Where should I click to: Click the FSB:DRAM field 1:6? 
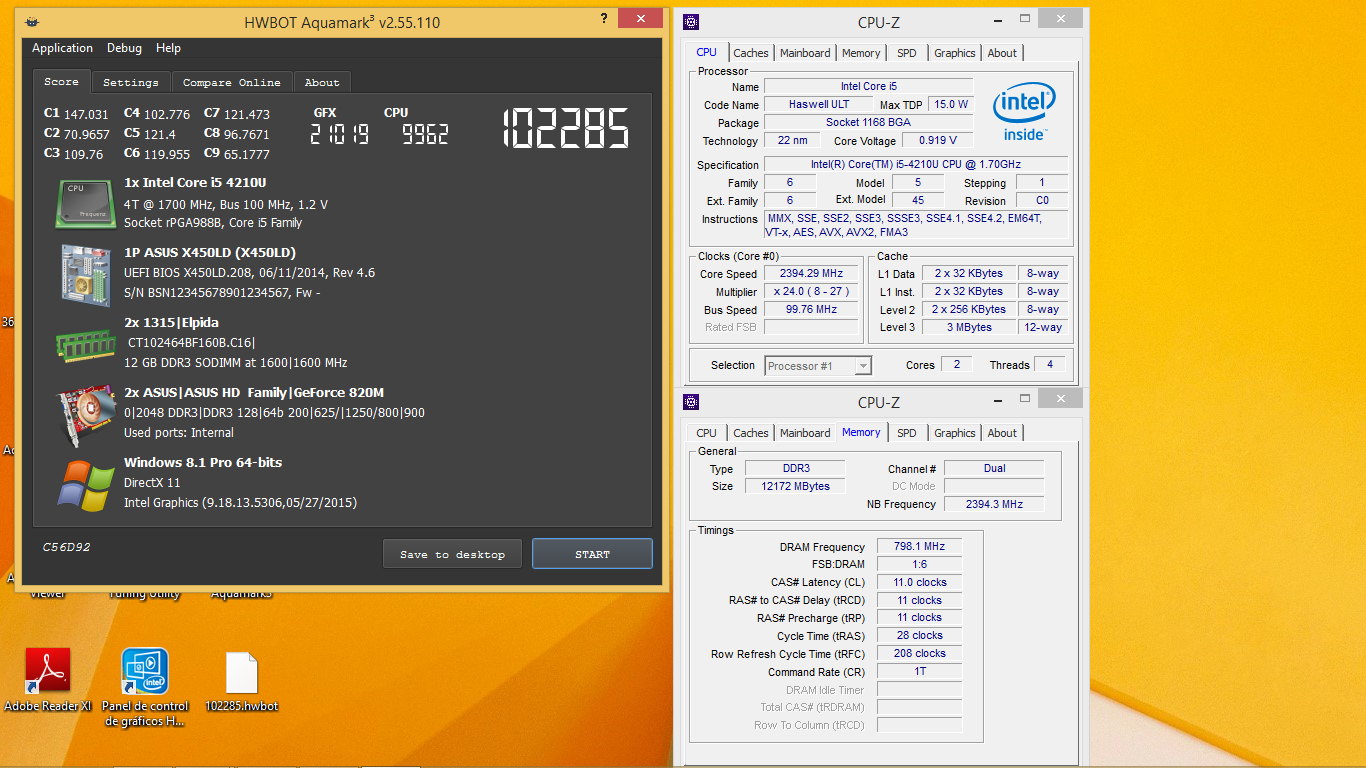[920, 565]
